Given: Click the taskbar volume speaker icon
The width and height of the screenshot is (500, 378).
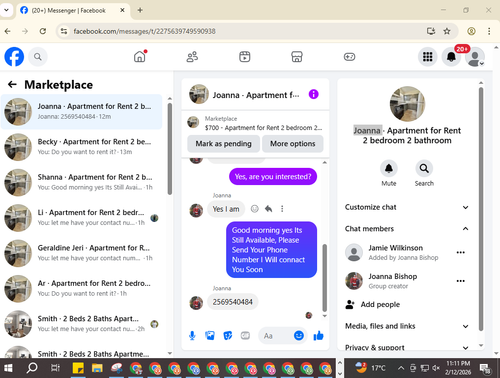Looking at the screenshot, I should pos(436,368).
